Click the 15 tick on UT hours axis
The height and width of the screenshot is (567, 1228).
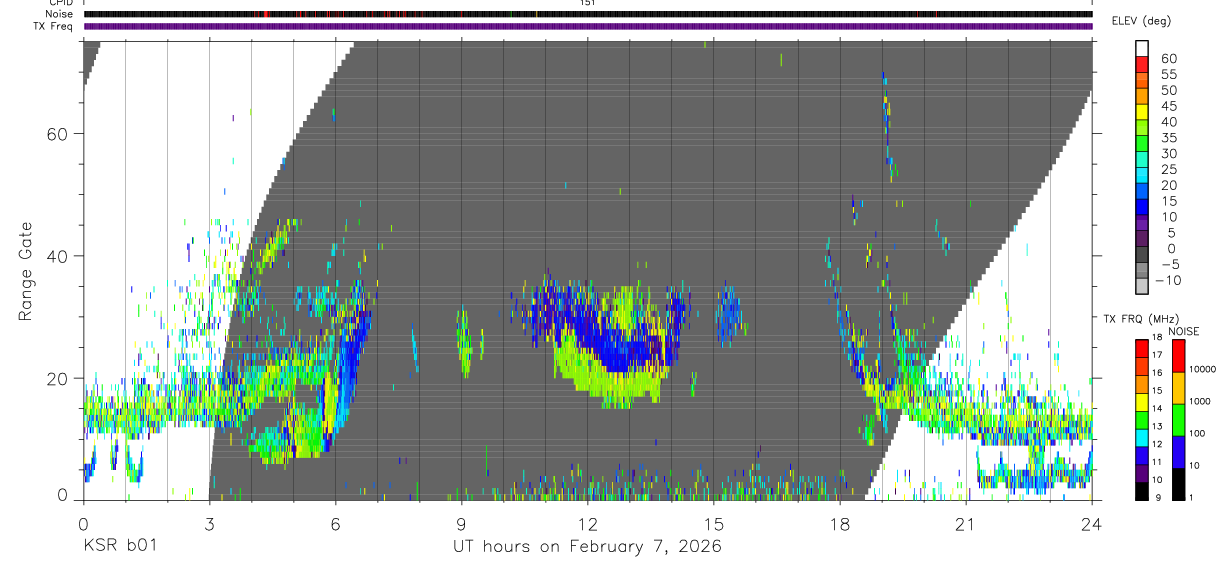(x=713, y=523)
